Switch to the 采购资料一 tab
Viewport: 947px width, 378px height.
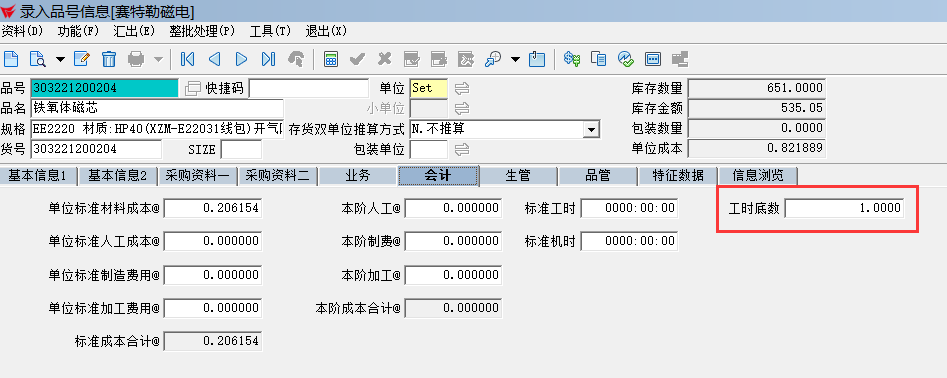pyautogui.click(x=197, y=176)
